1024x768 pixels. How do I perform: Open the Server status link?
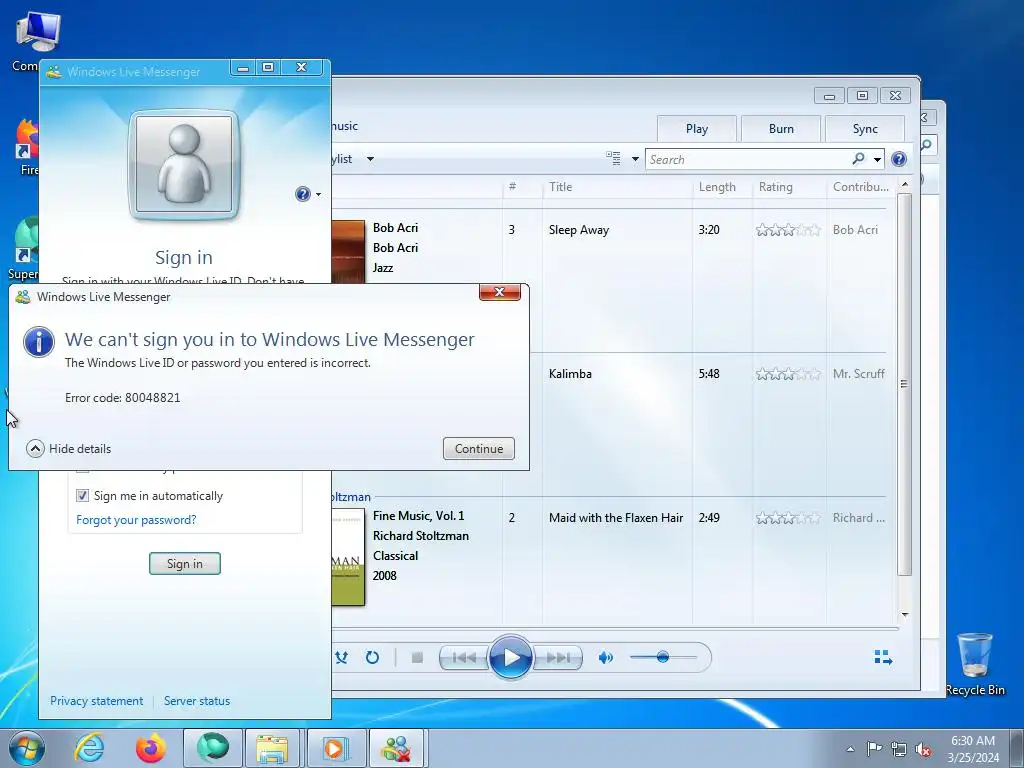[197, 701]
